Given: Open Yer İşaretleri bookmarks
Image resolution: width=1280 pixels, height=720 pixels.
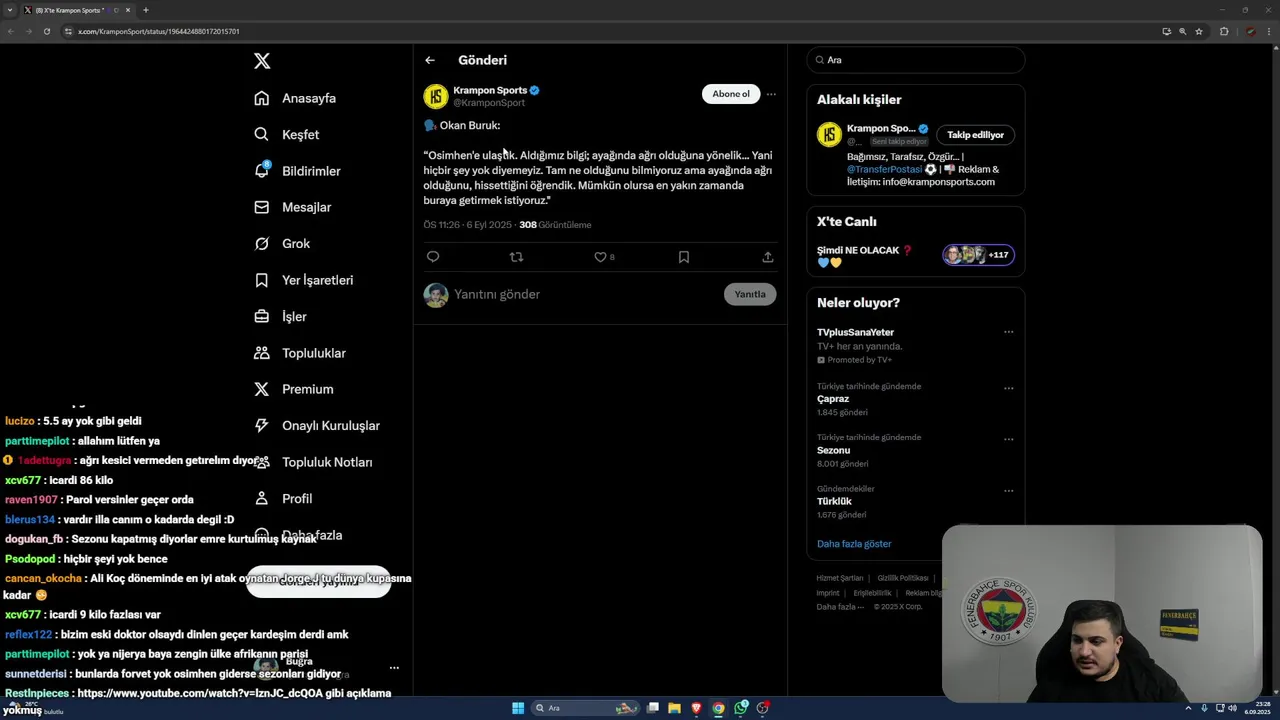Looking at the screenshot, I should 303,280.
